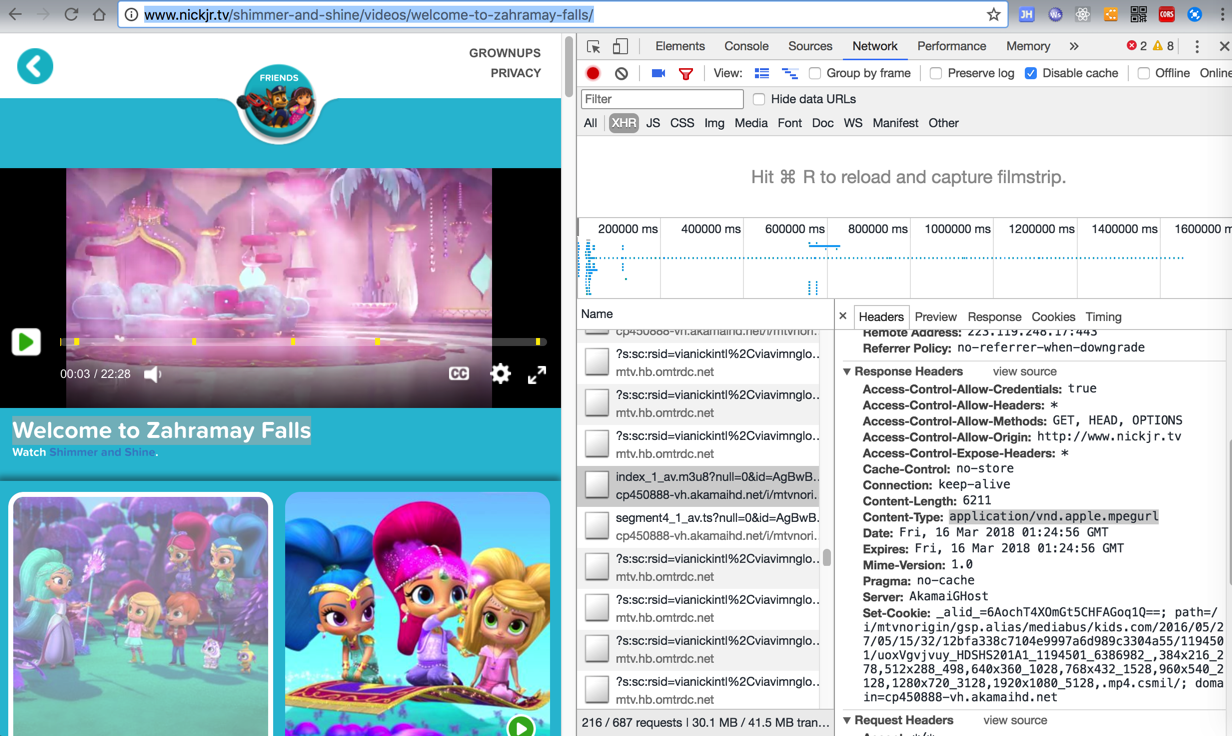Switch to large request rows view
This screenshot has width=1232, height=736.
pyautogui.click(x=762, y=73)
